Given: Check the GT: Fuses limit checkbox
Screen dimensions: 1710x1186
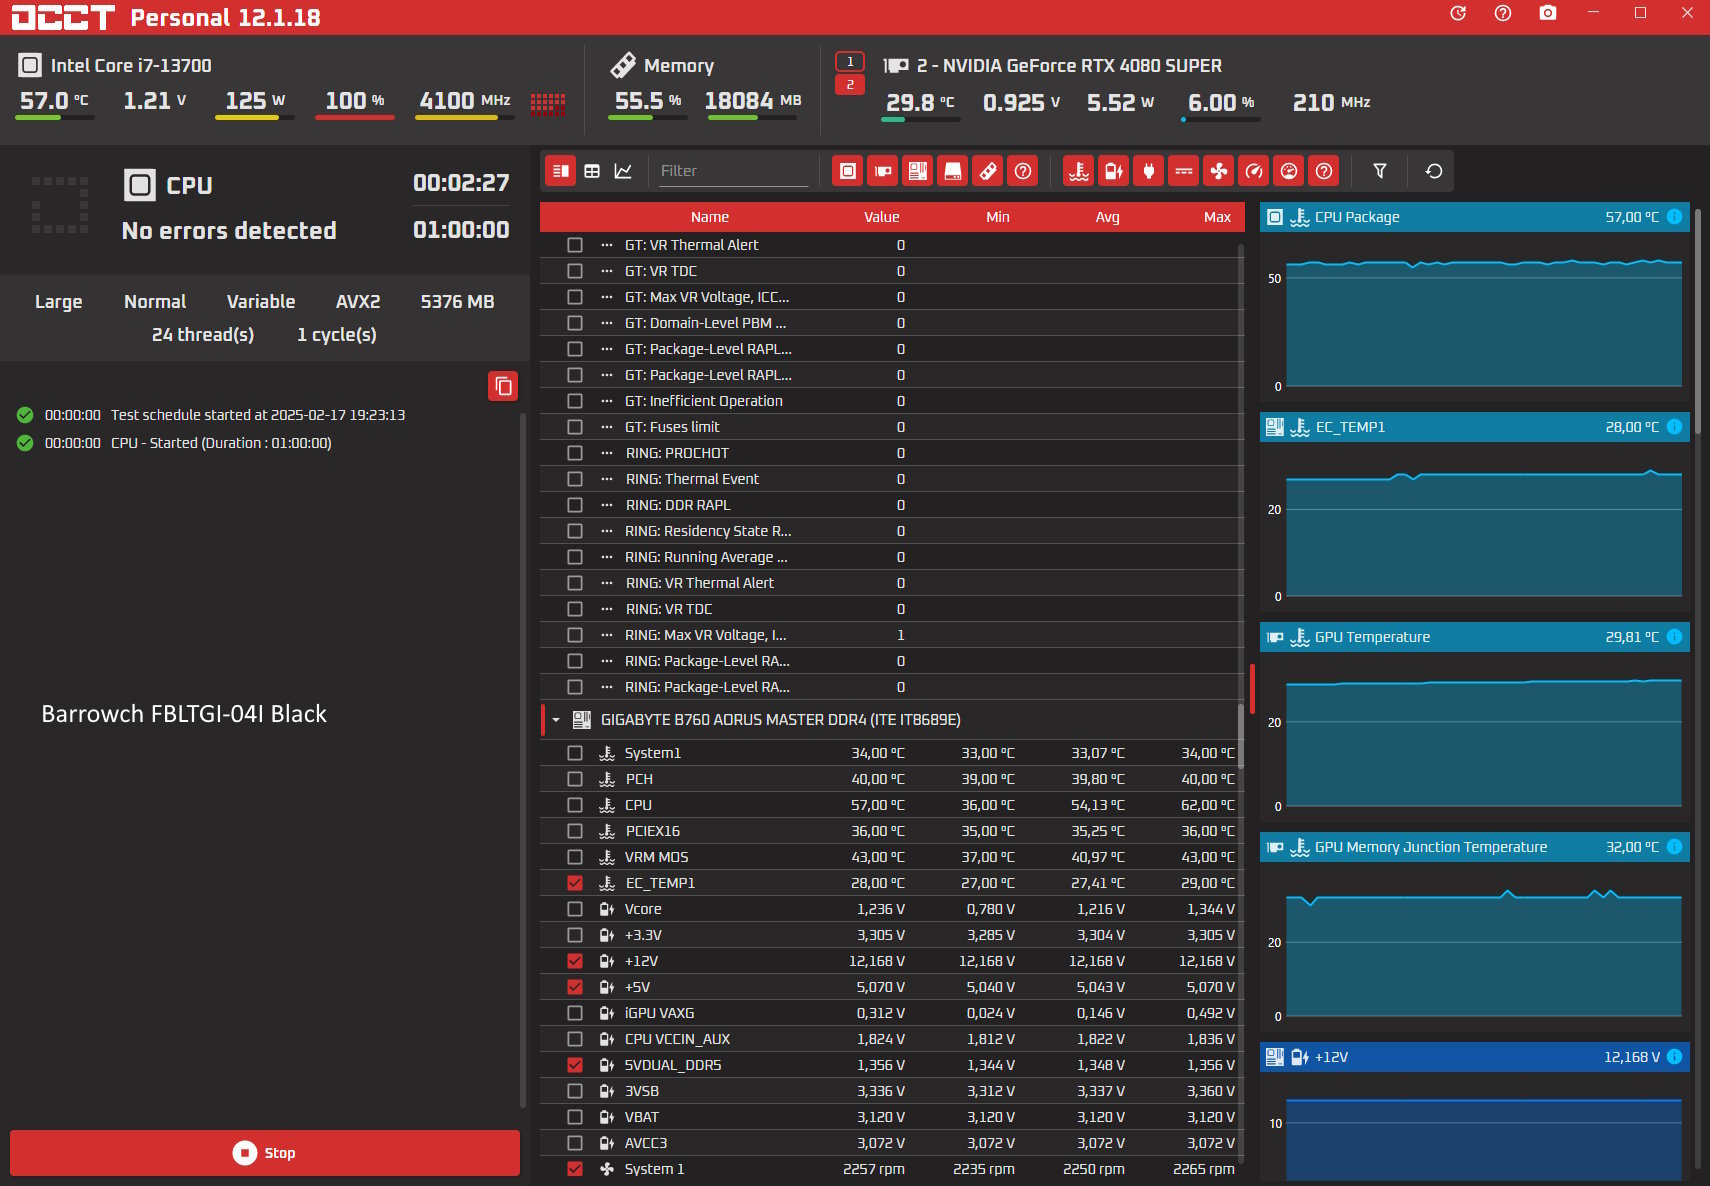Looking at the screenshot, I should pos(575,427).
